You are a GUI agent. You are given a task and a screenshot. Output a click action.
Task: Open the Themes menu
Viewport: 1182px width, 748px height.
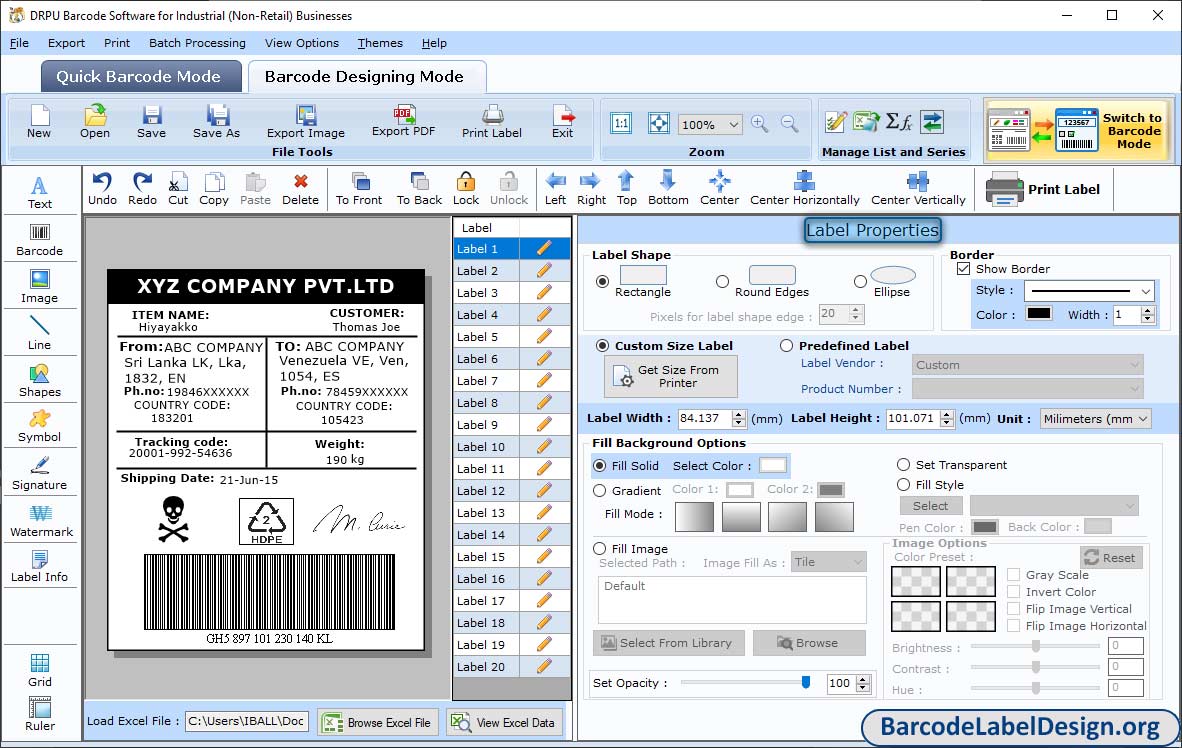(380, 43)
